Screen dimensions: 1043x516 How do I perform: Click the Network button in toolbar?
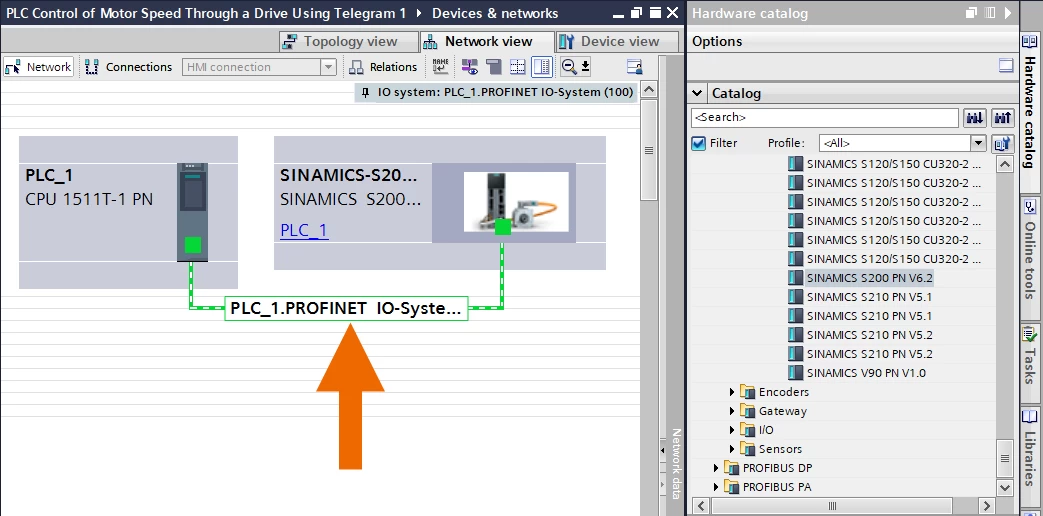coord(39,66)
